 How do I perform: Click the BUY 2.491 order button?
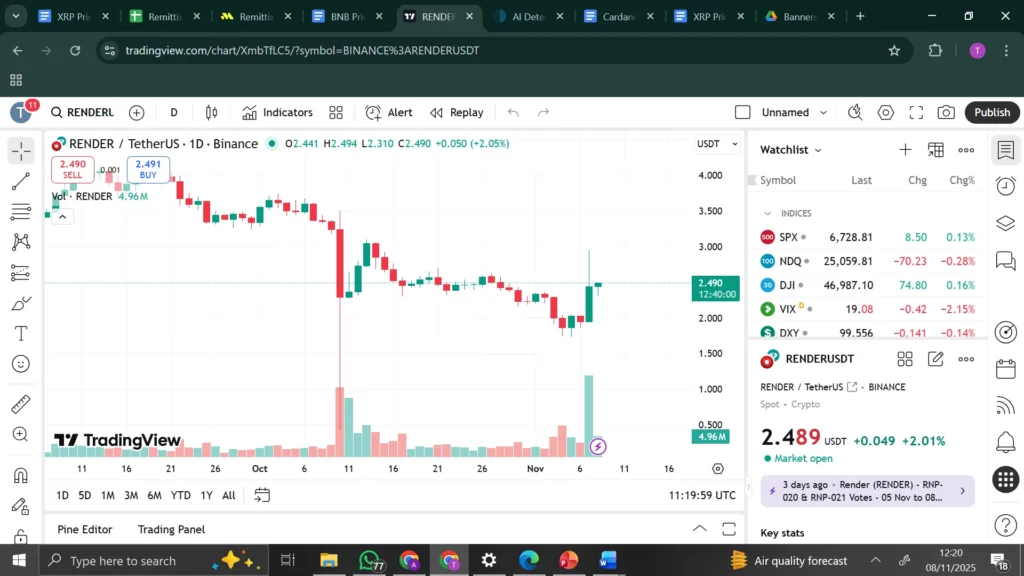click(x=148, y=169)
